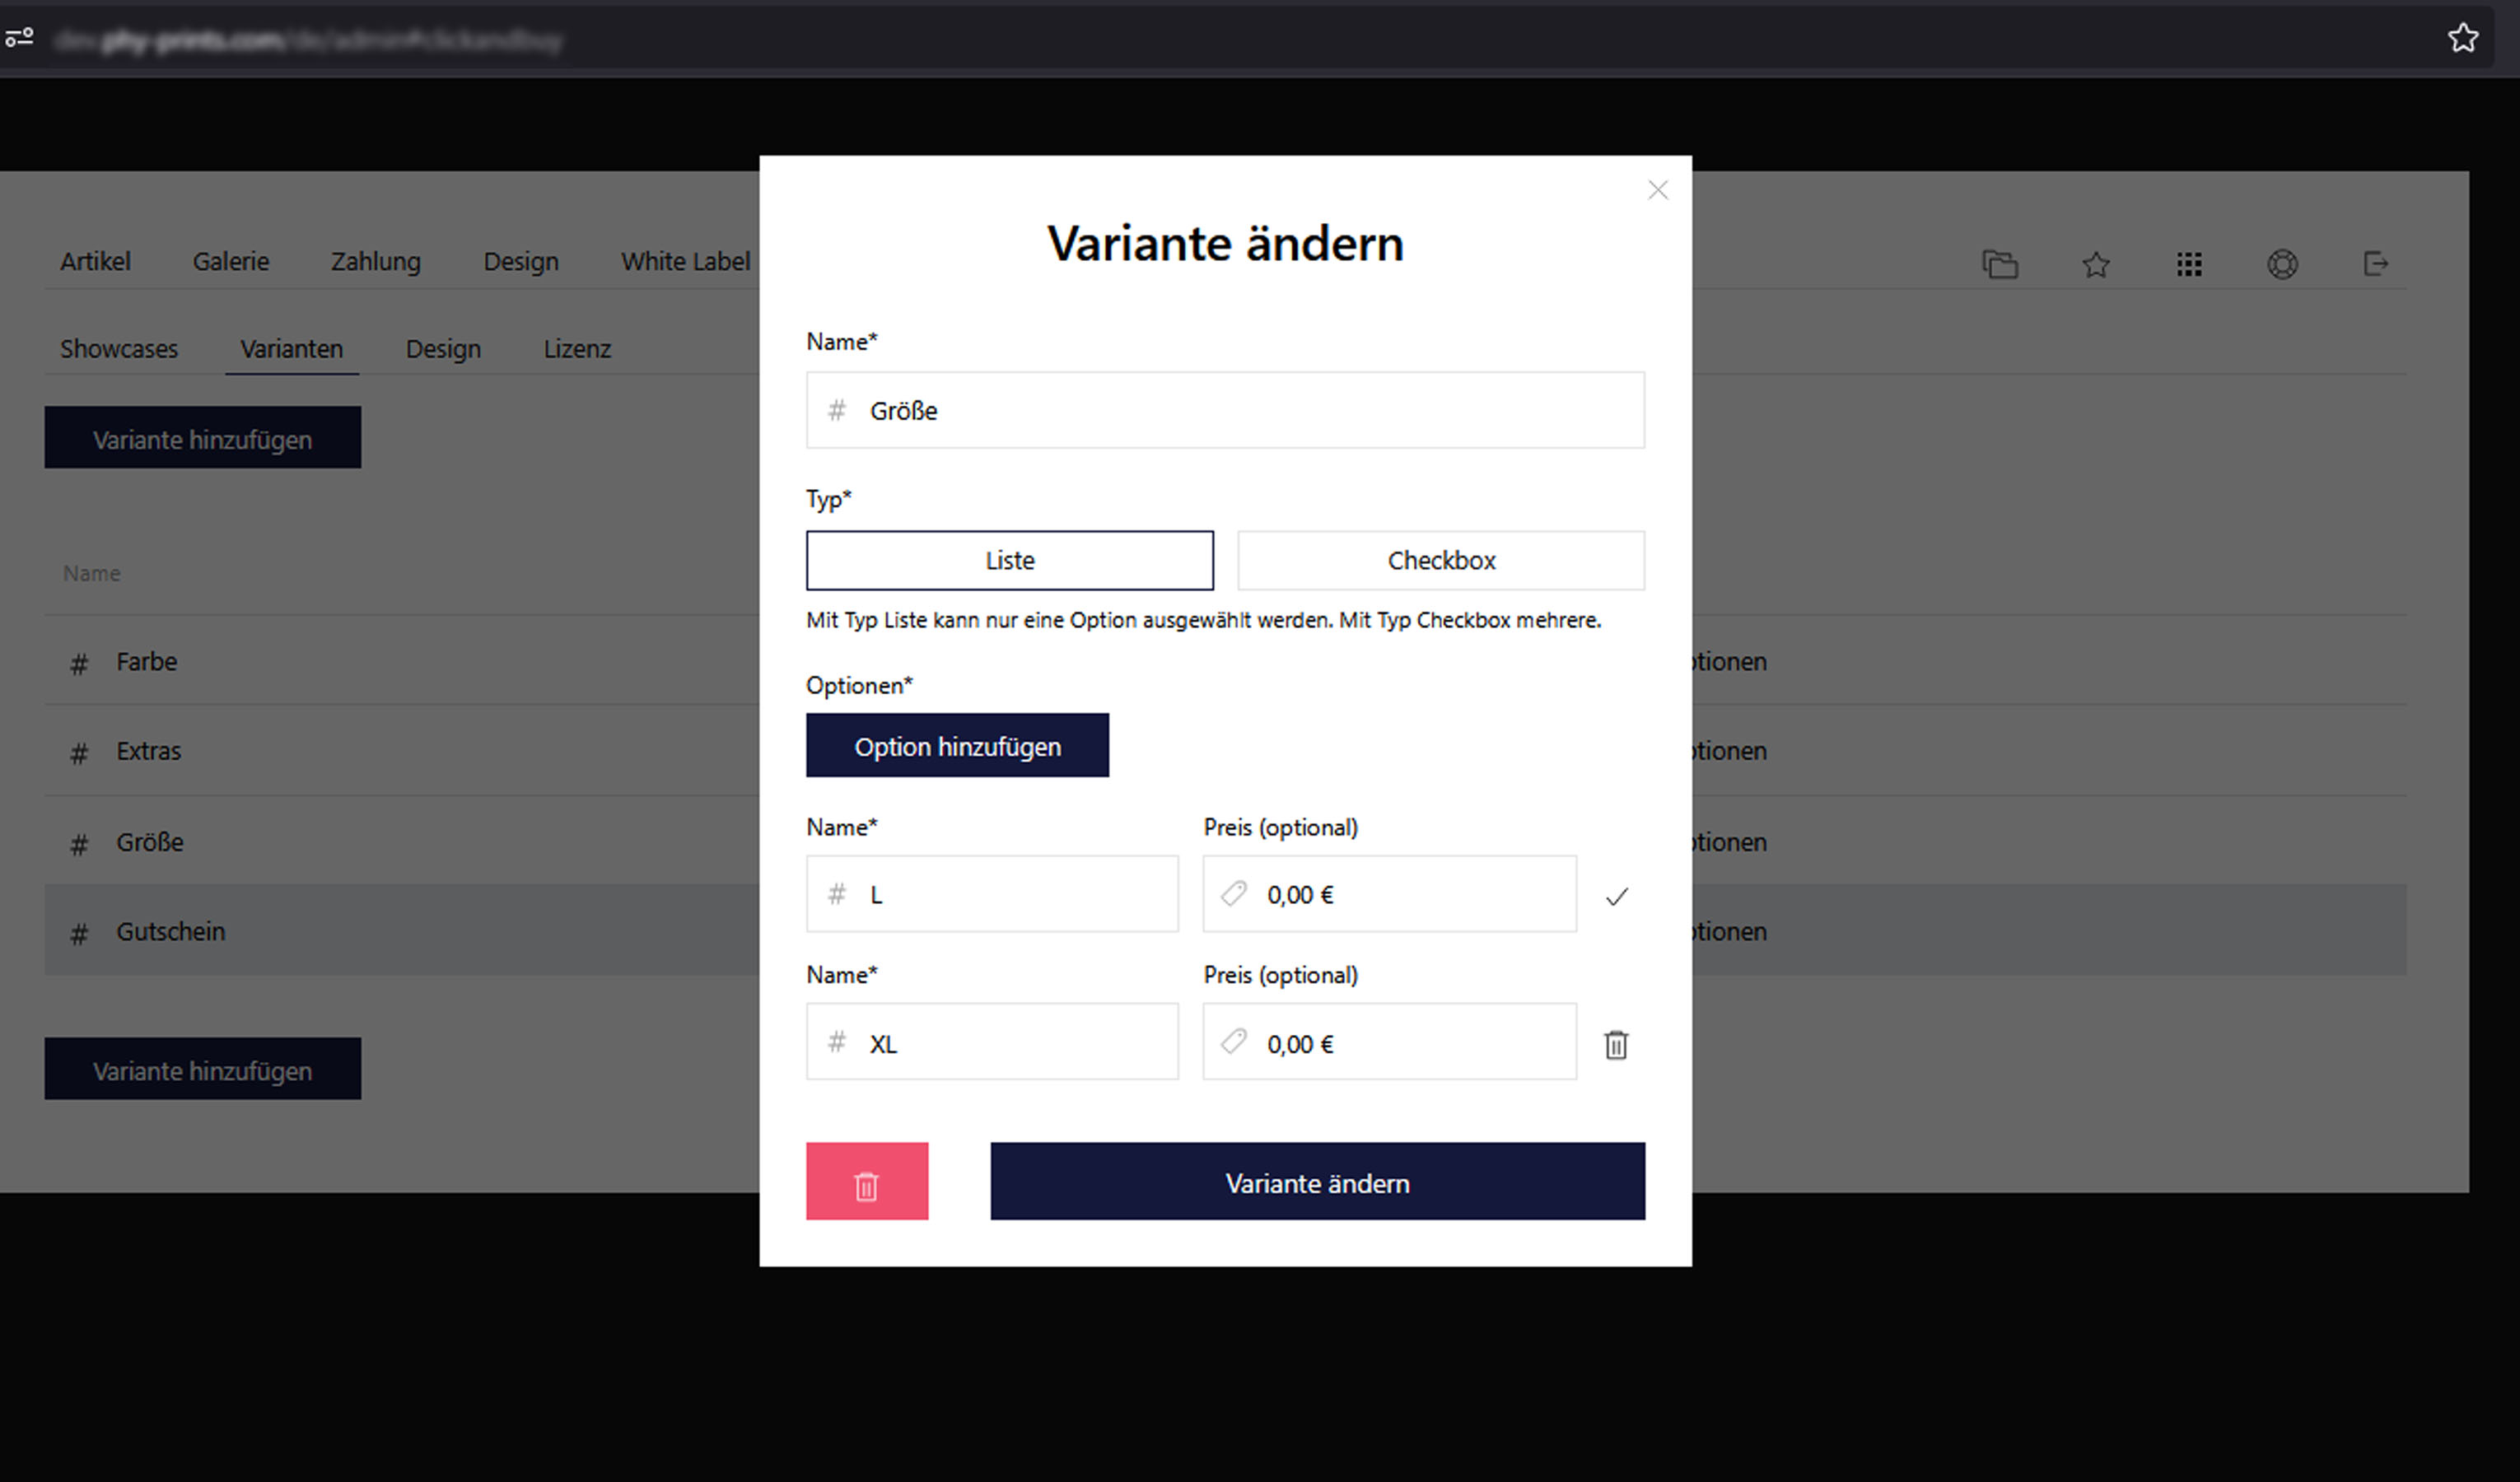
Task: Select the Checkbox type option
Action: 1440,560
